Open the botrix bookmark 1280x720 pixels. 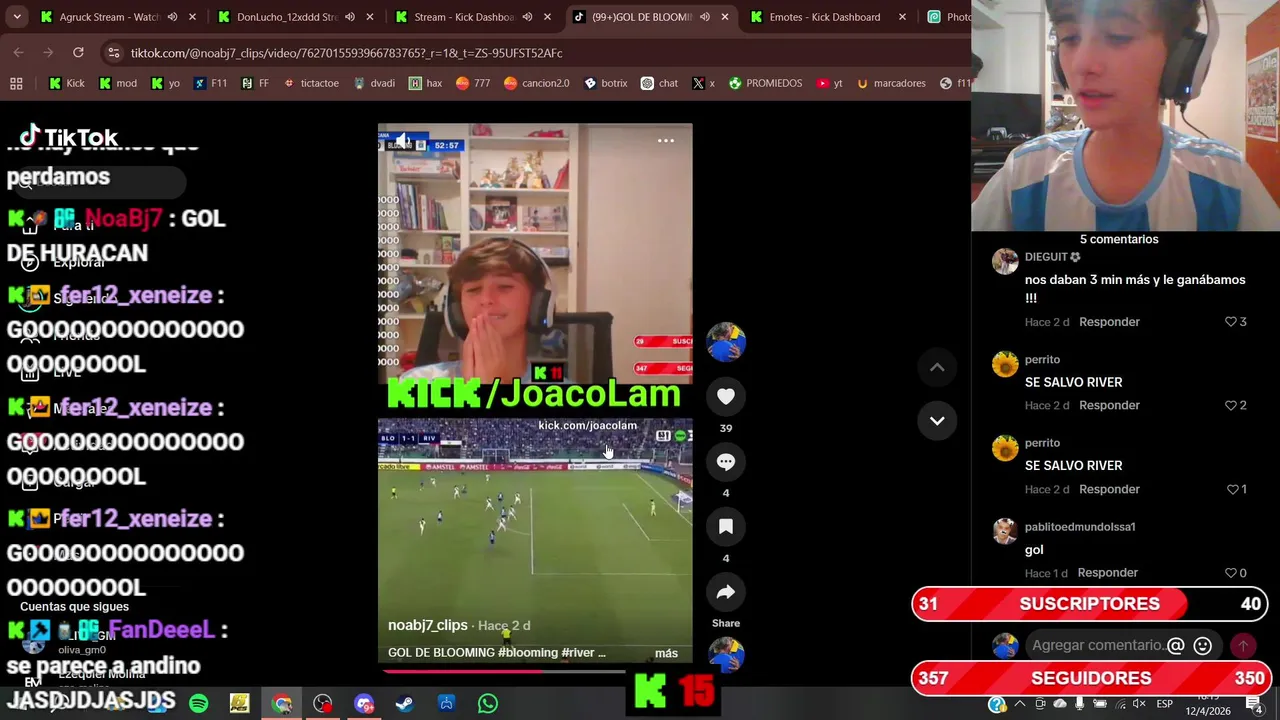(x=606, y=83)
